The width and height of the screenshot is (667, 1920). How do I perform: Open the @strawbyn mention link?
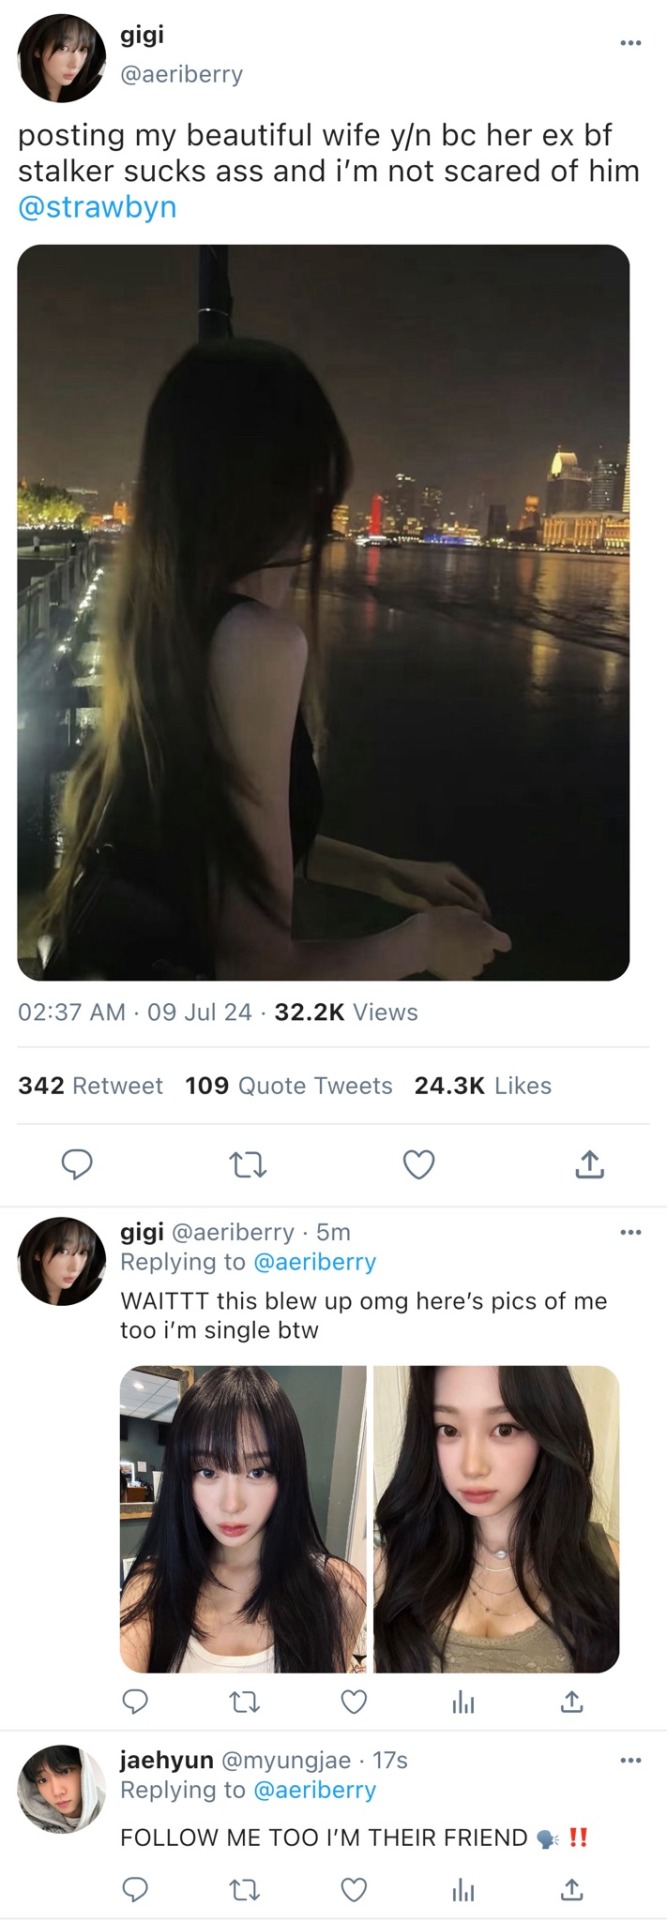(x=97, y=207)
